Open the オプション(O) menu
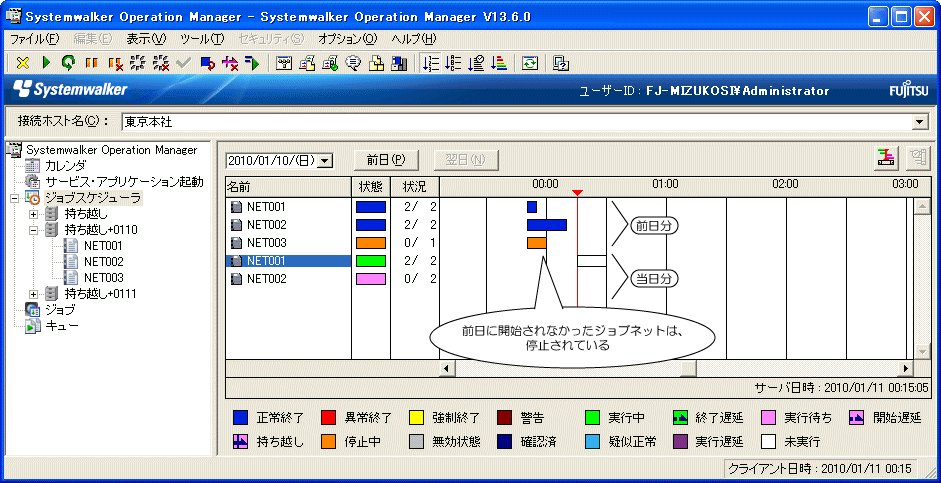Viewport: 941px width, 483px height. click(x=347, y=39)
